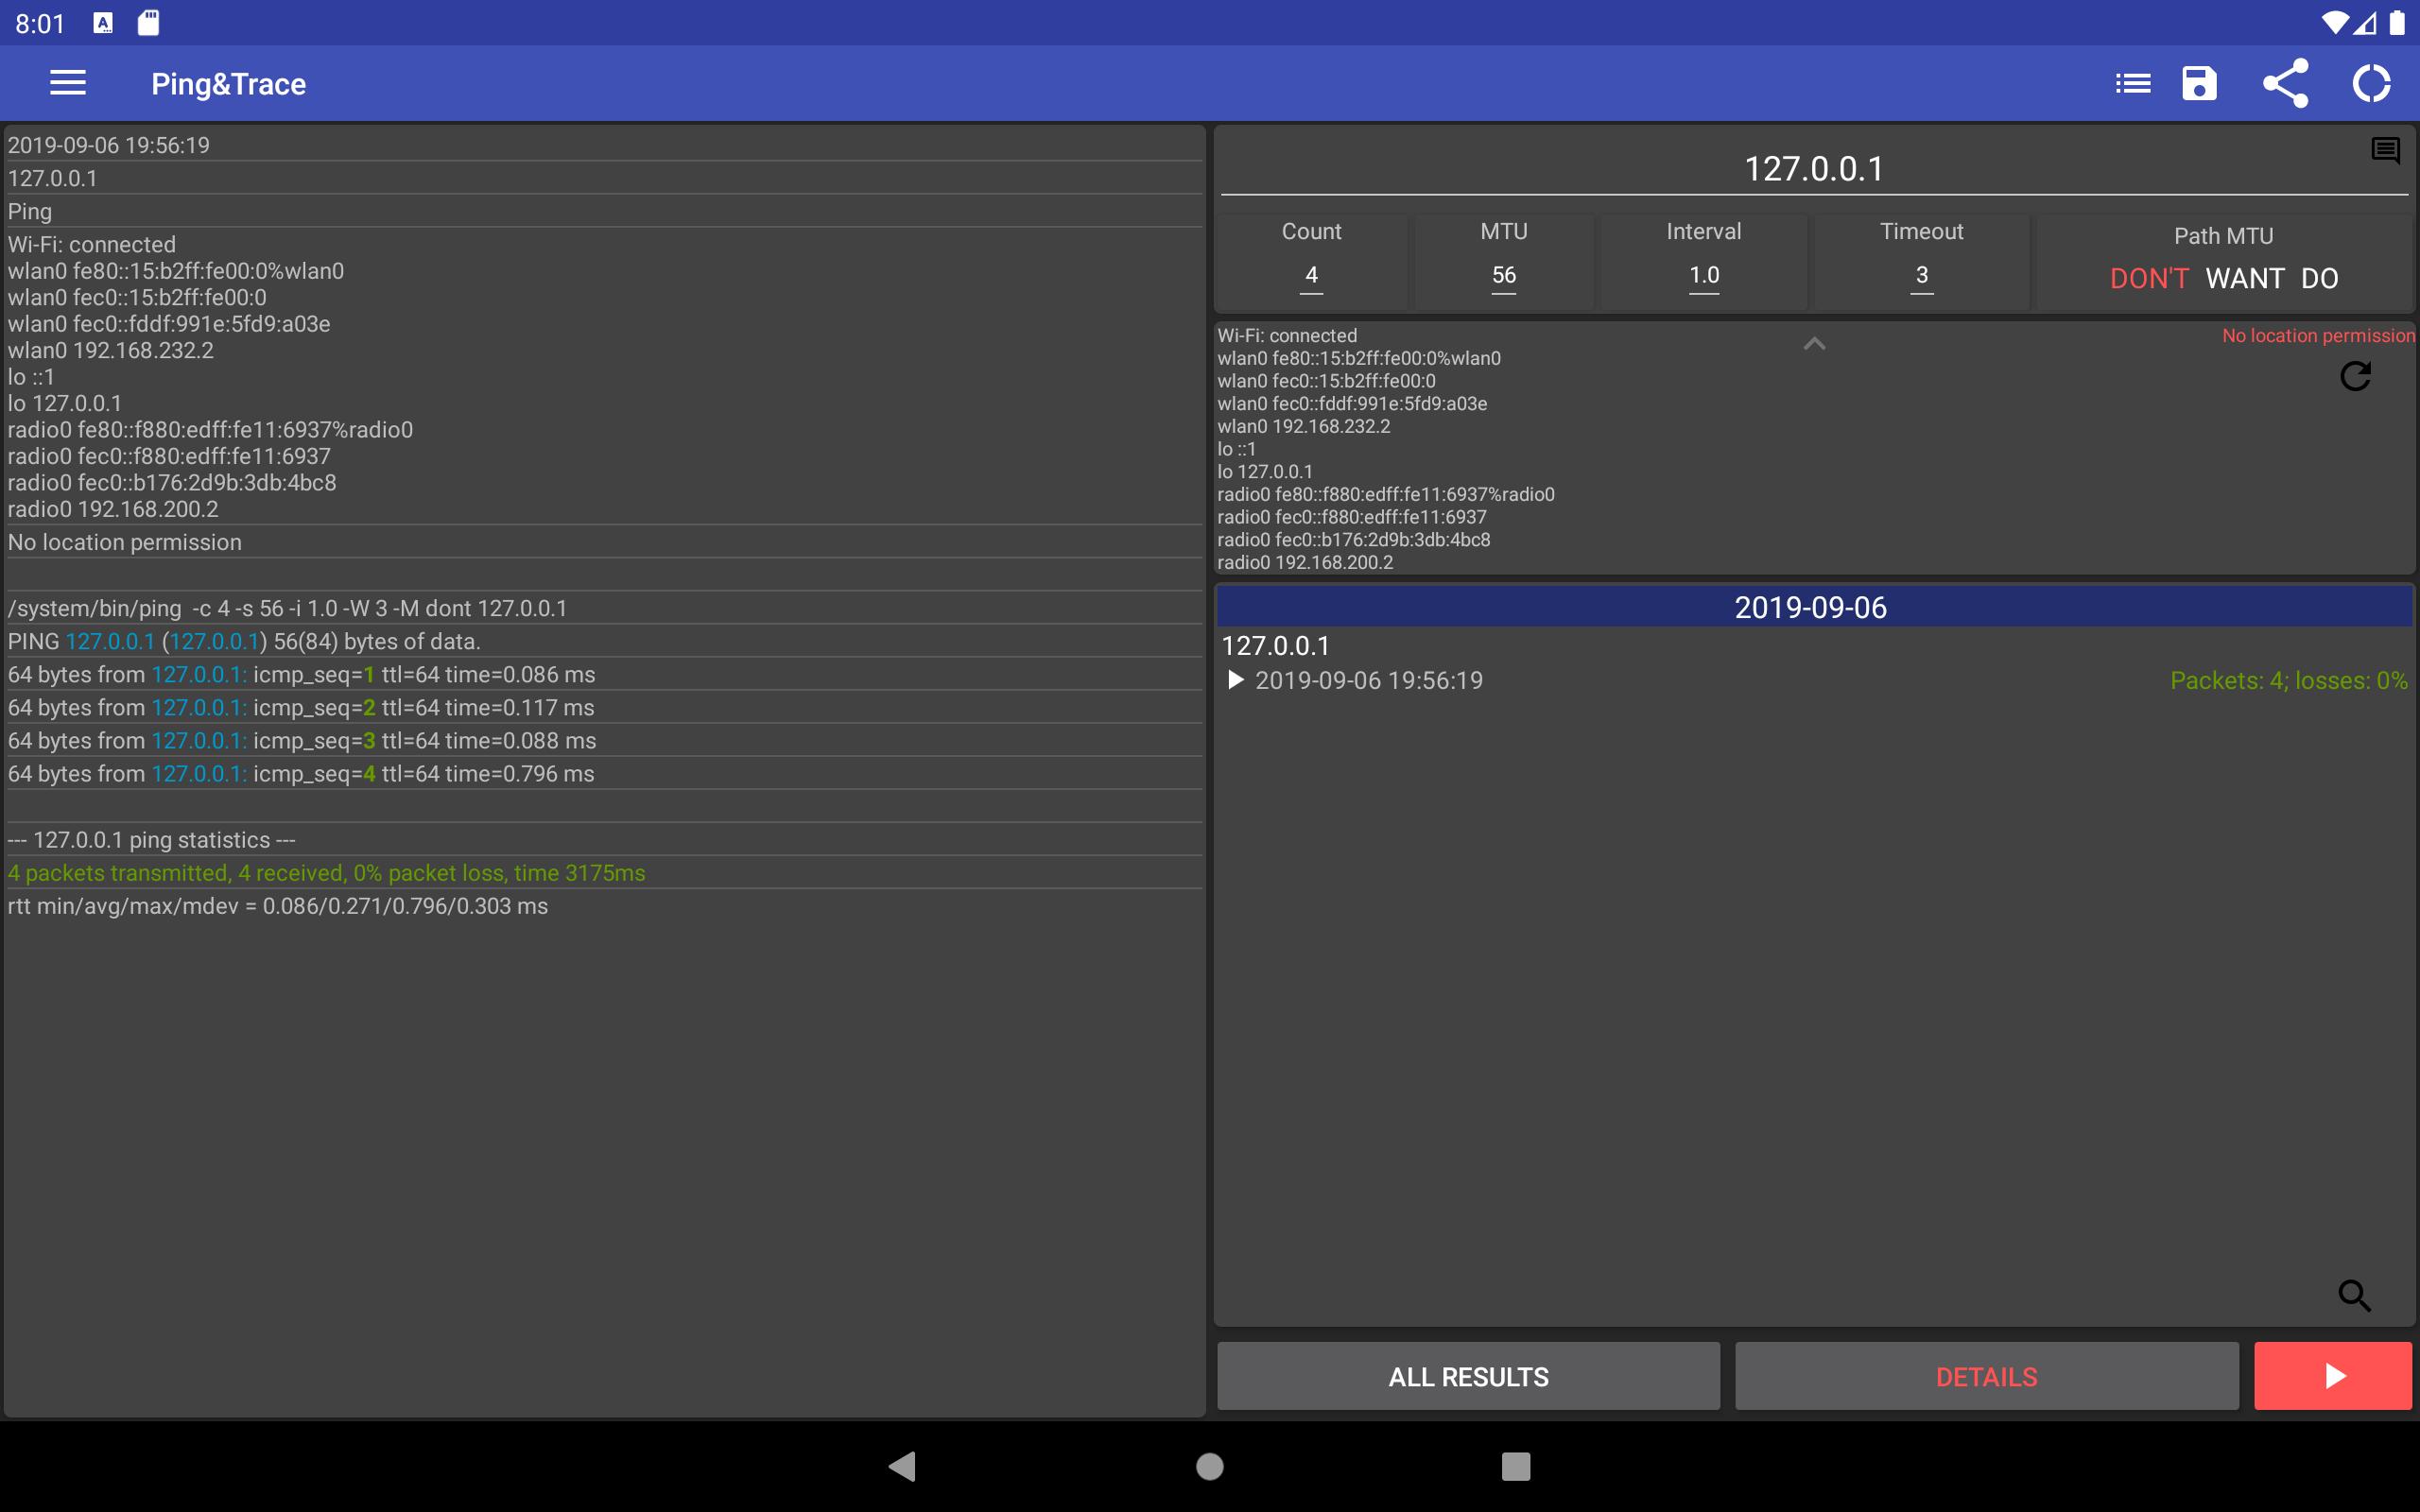Click the Interval value showing 1.0
Screen dimensions: 2420x1512
coord(1703,273)
